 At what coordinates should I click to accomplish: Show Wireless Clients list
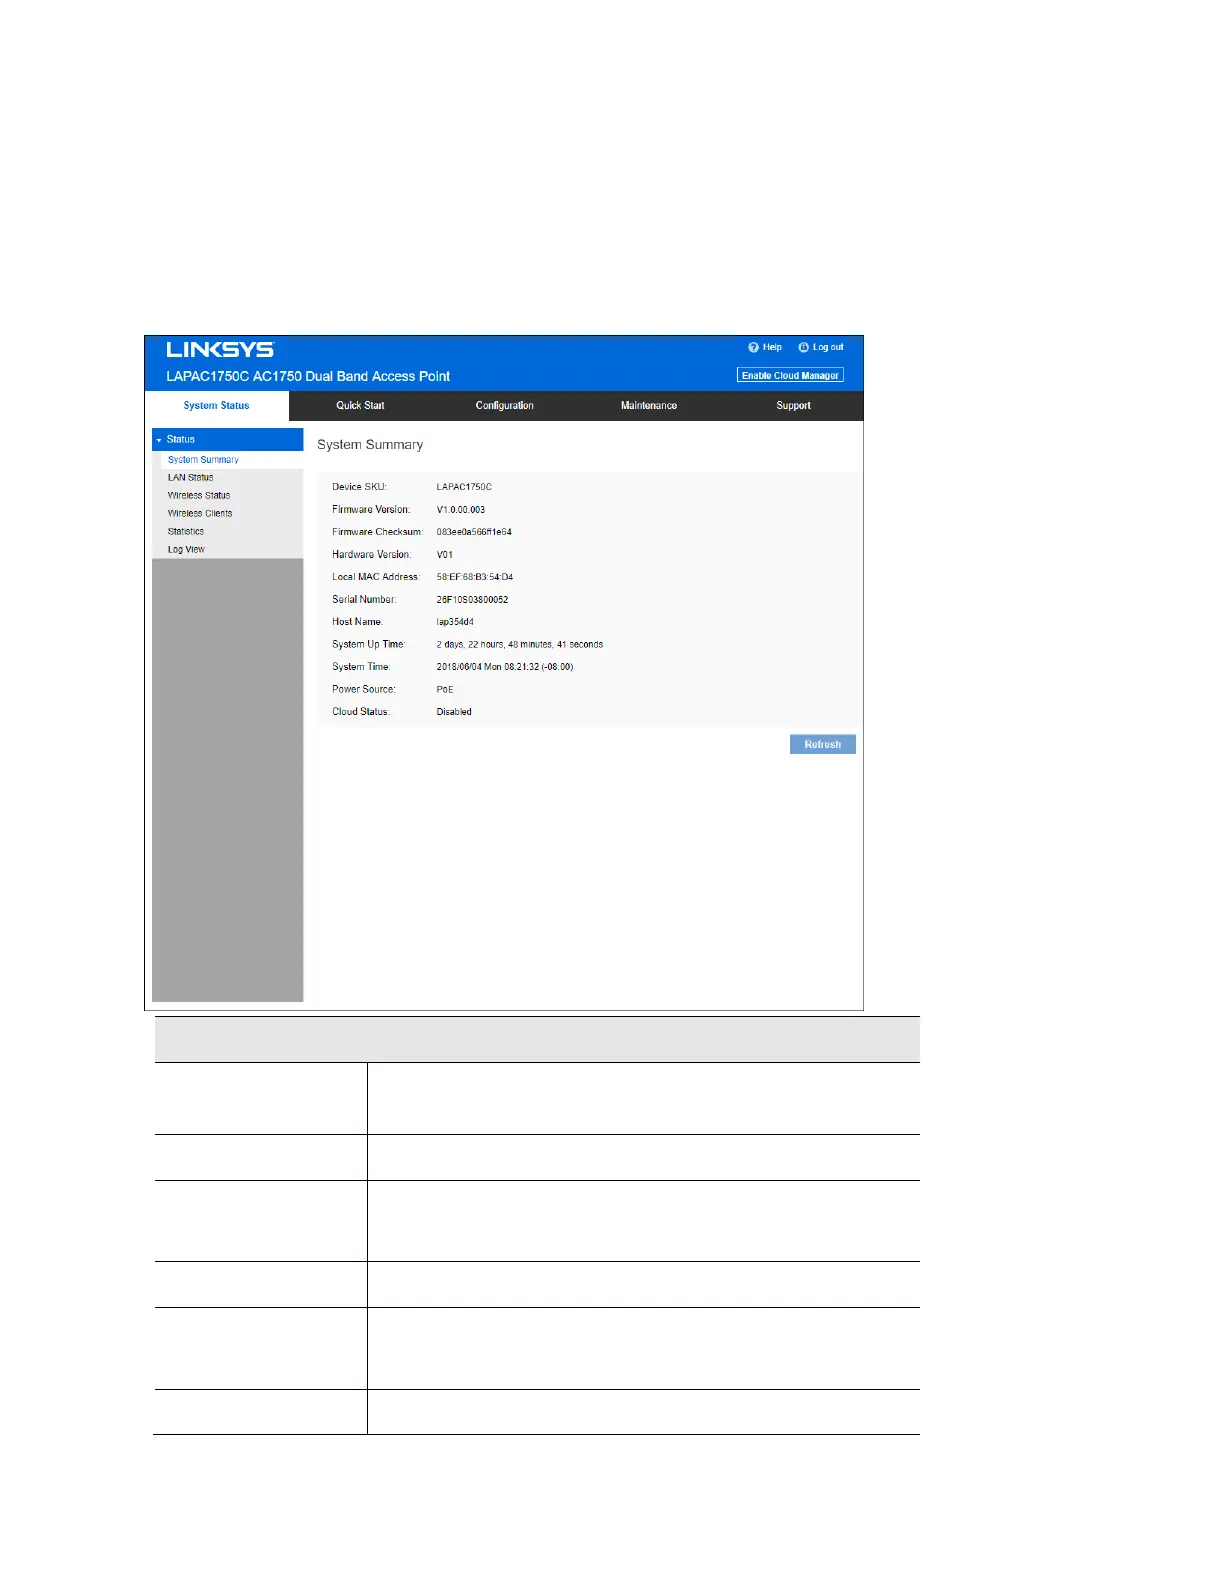coord(200,514)
